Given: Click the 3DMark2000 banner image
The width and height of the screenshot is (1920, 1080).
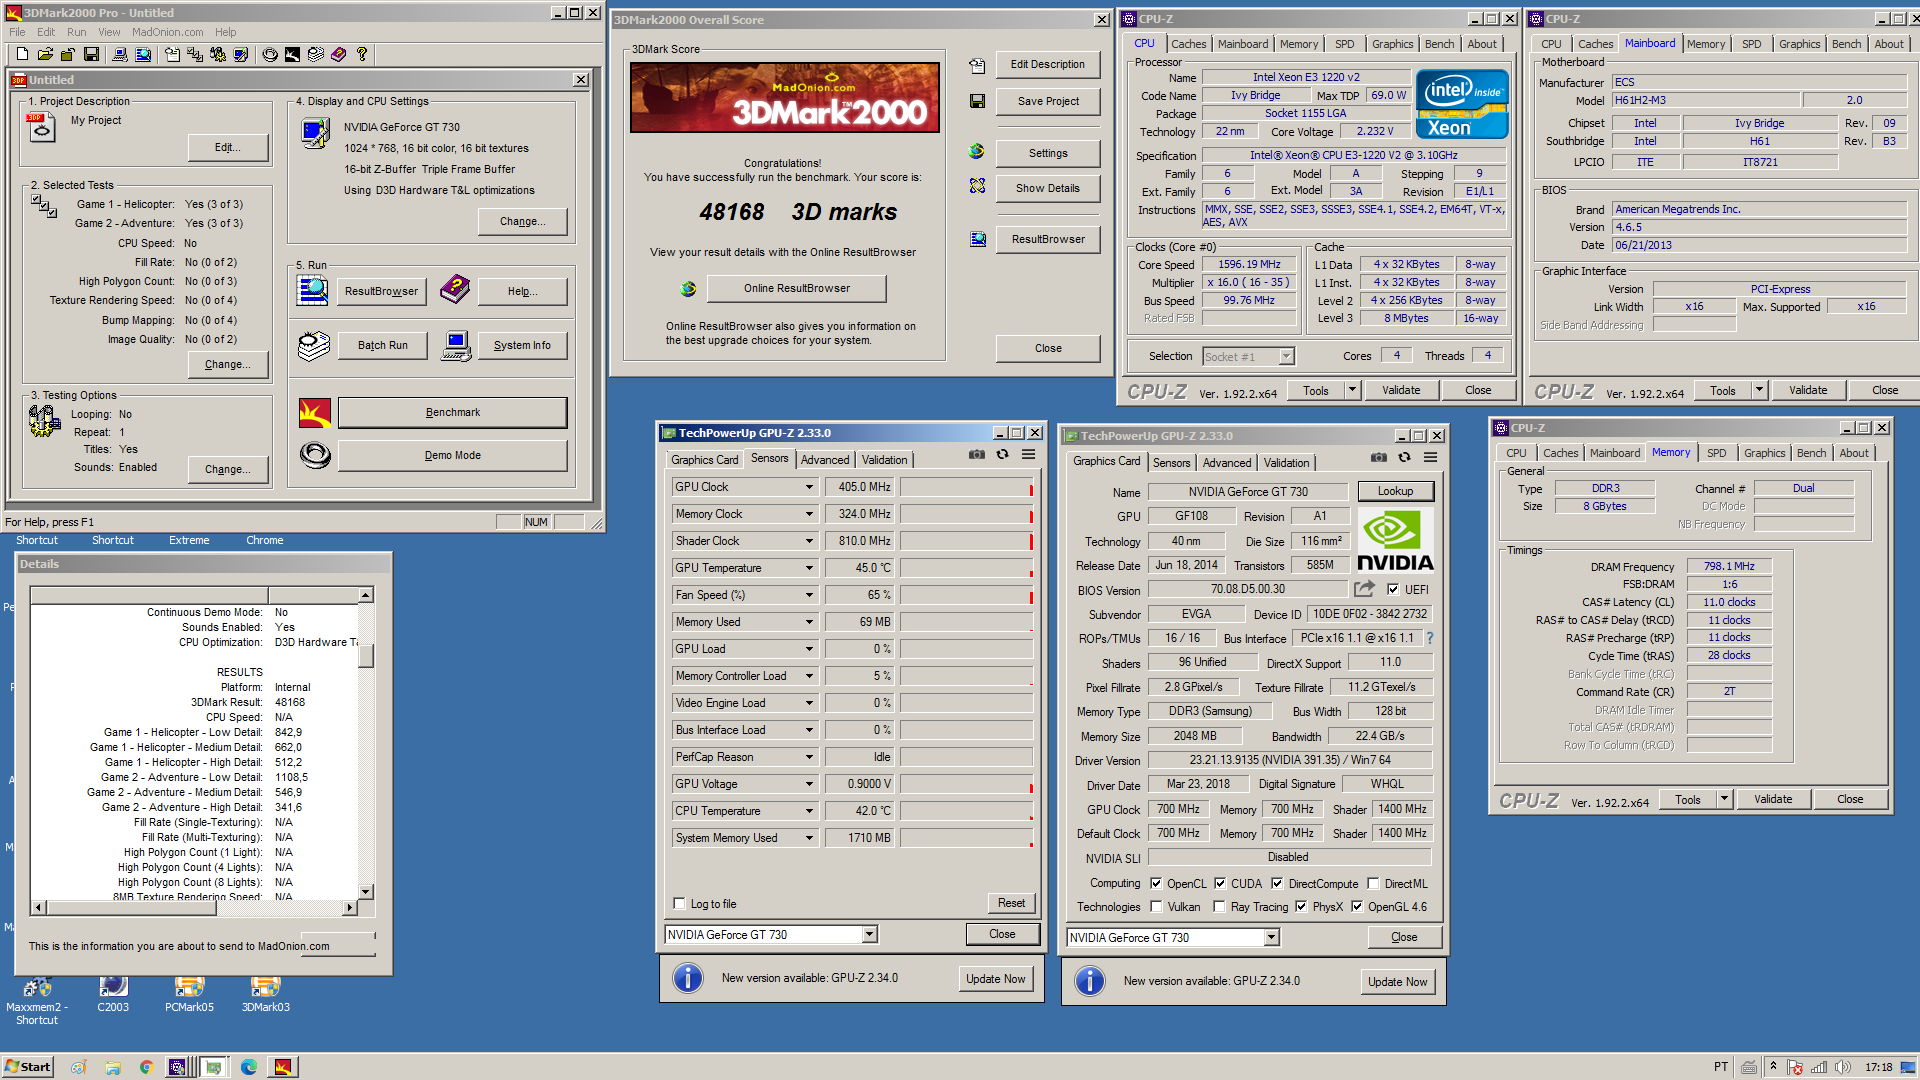Looking at the screenshot, I should [784, 97].
